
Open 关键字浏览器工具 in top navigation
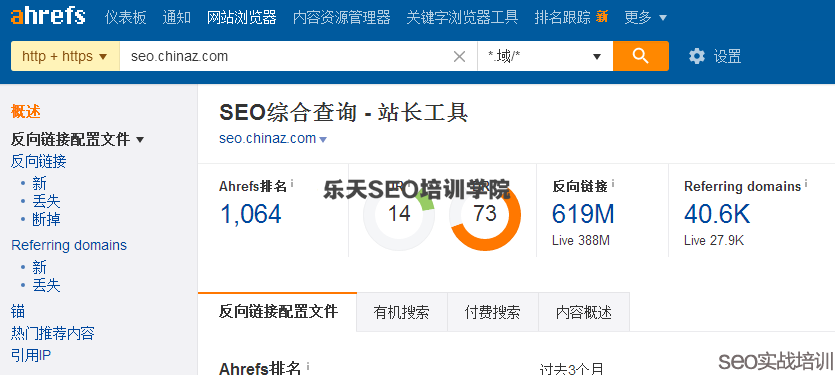pyautogui.click(x=462, y=17)
